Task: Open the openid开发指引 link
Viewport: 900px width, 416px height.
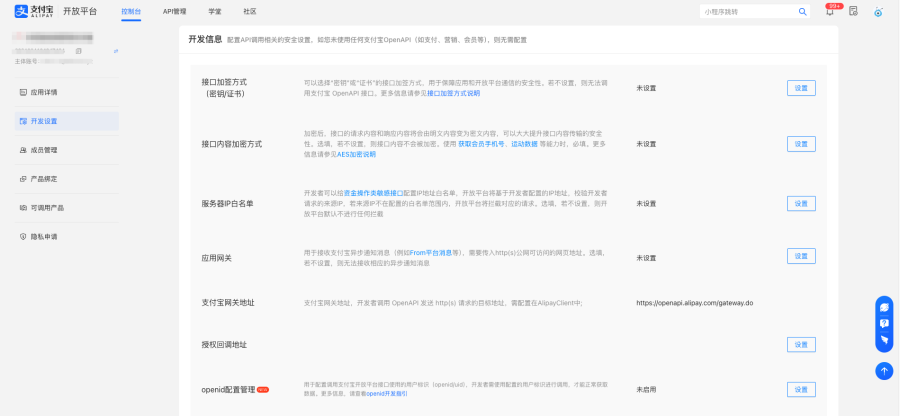Action: coord(387,394)
